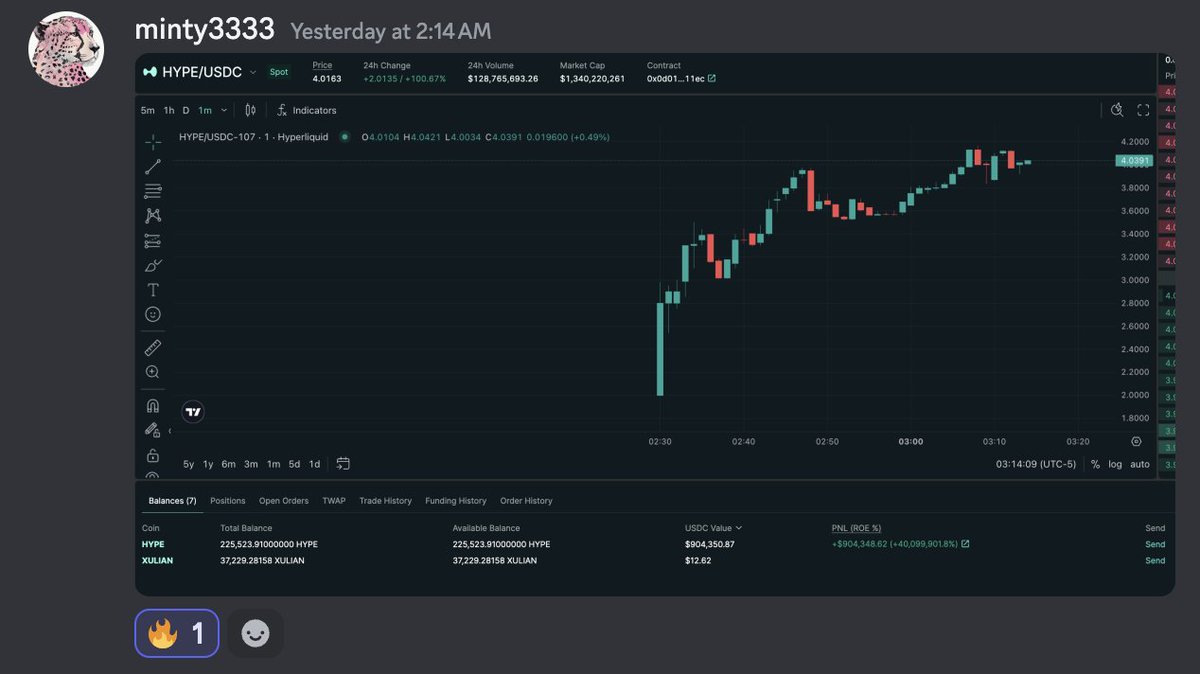Screen dimensions: 1200x674
Task: Toggle the legend visibility dot
Action: (x=345, y=137)
